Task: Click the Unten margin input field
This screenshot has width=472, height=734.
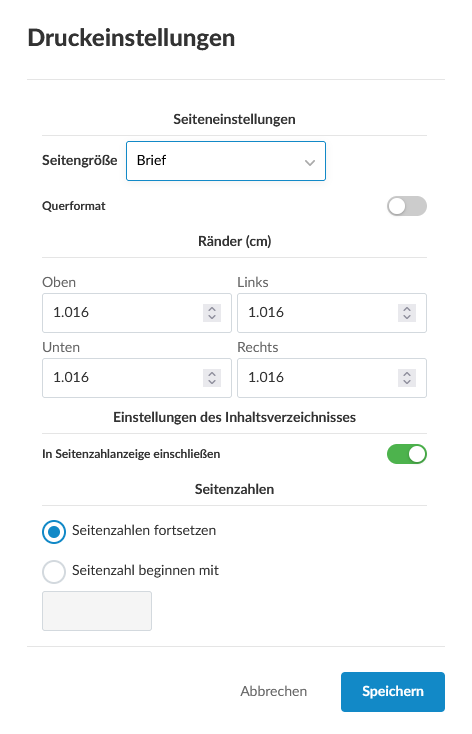Action: coord(137,378)
